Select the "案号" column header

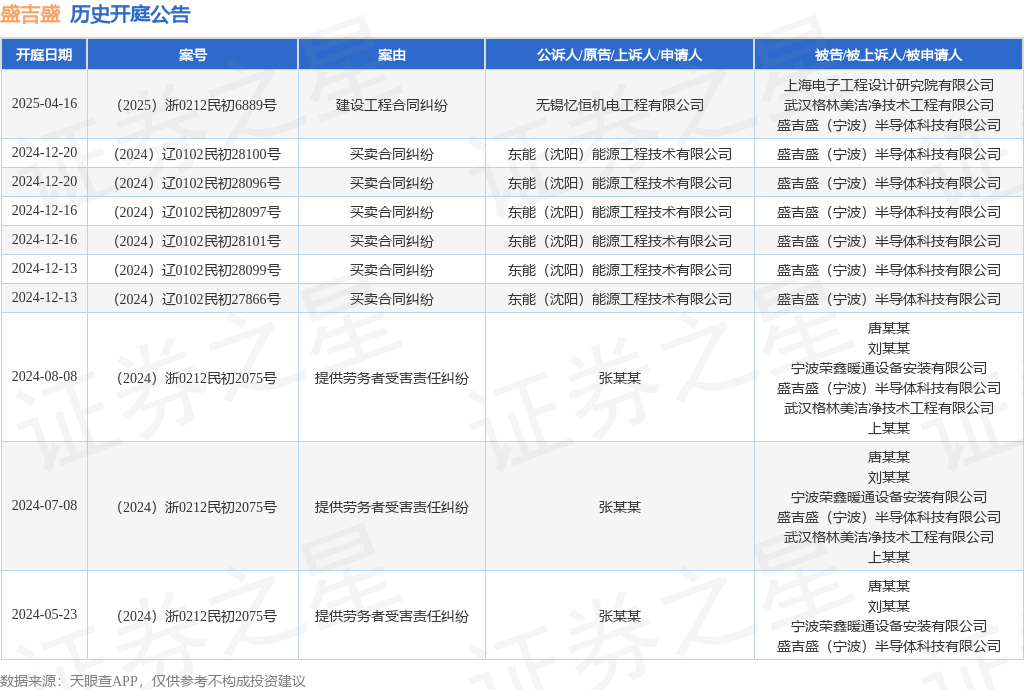click(x=193, y=55)
